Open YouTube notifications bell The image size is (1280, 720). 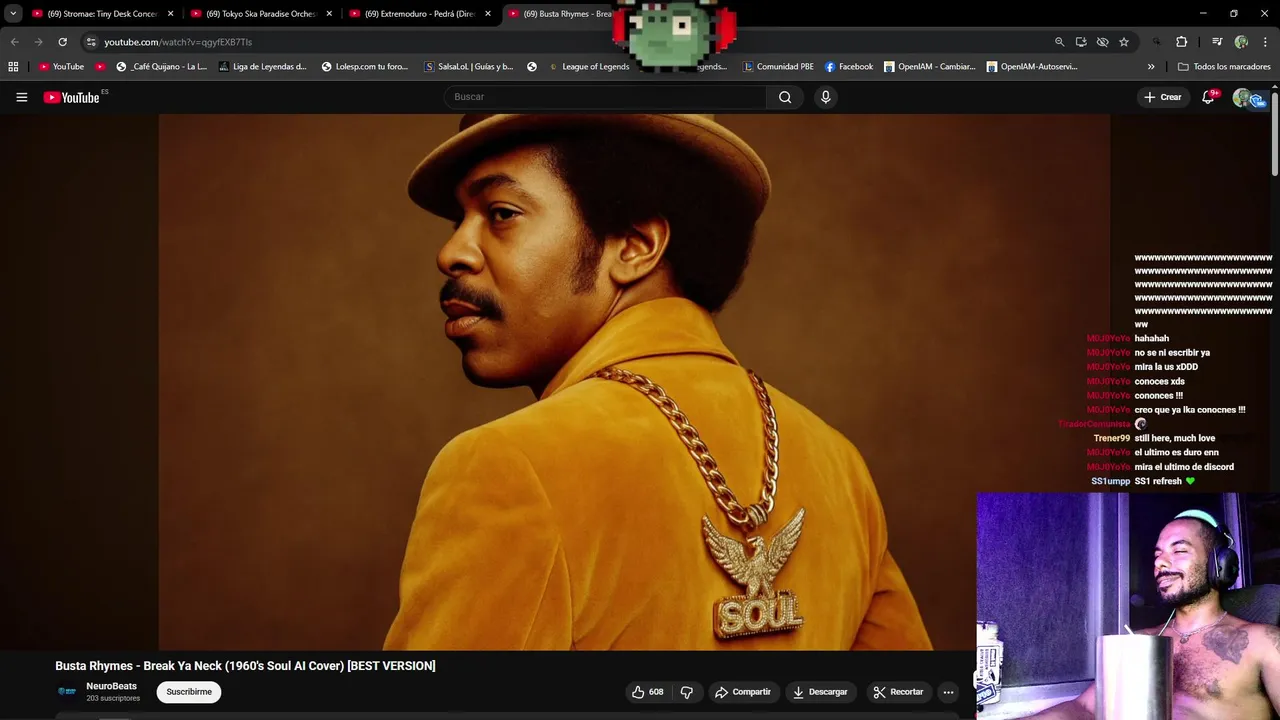pyautogui.click(x=1208, y=97)
